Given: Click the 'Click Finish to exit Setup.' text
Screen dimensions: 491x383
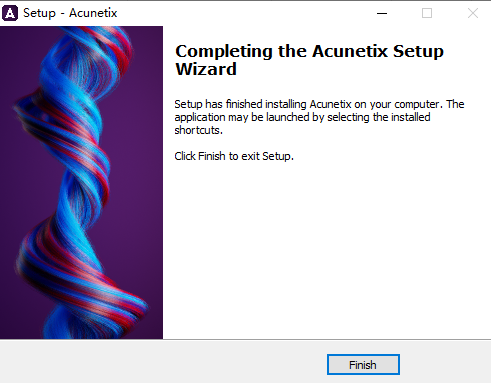Looking at the screenshot, I should [x=234, y=156].
